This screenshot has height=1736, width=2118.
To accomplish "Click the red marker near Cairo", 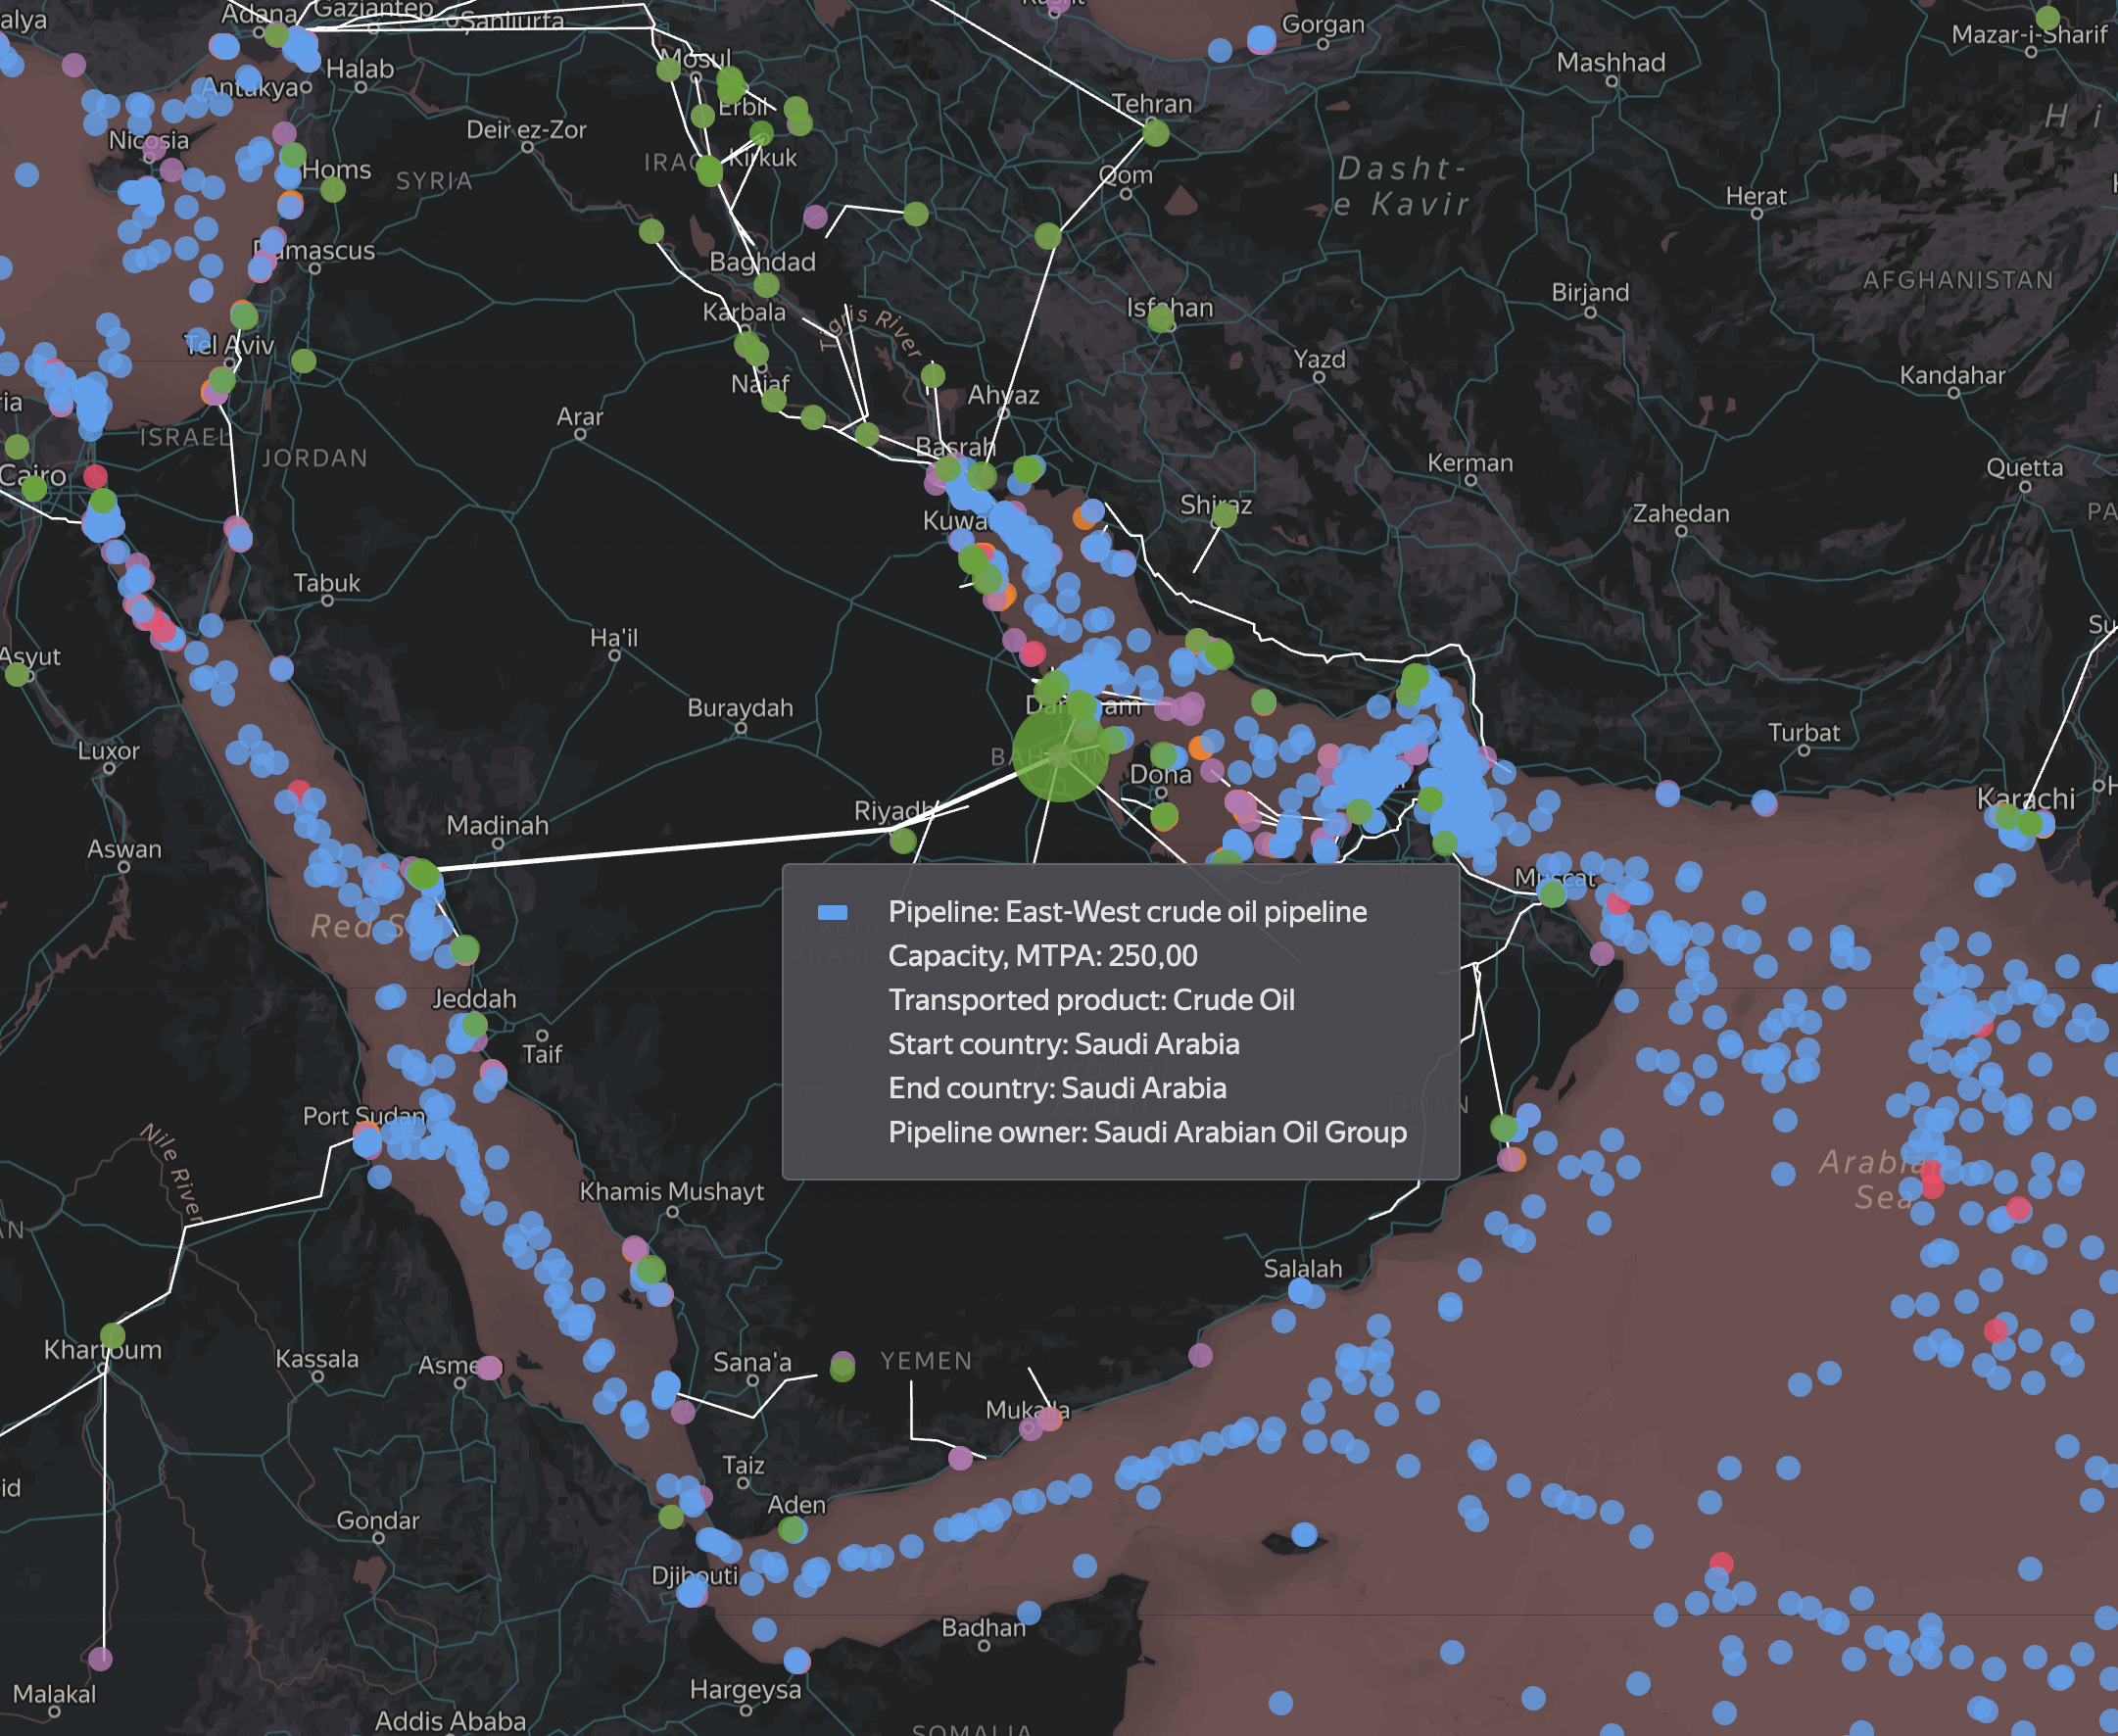I will click(95, 475).
